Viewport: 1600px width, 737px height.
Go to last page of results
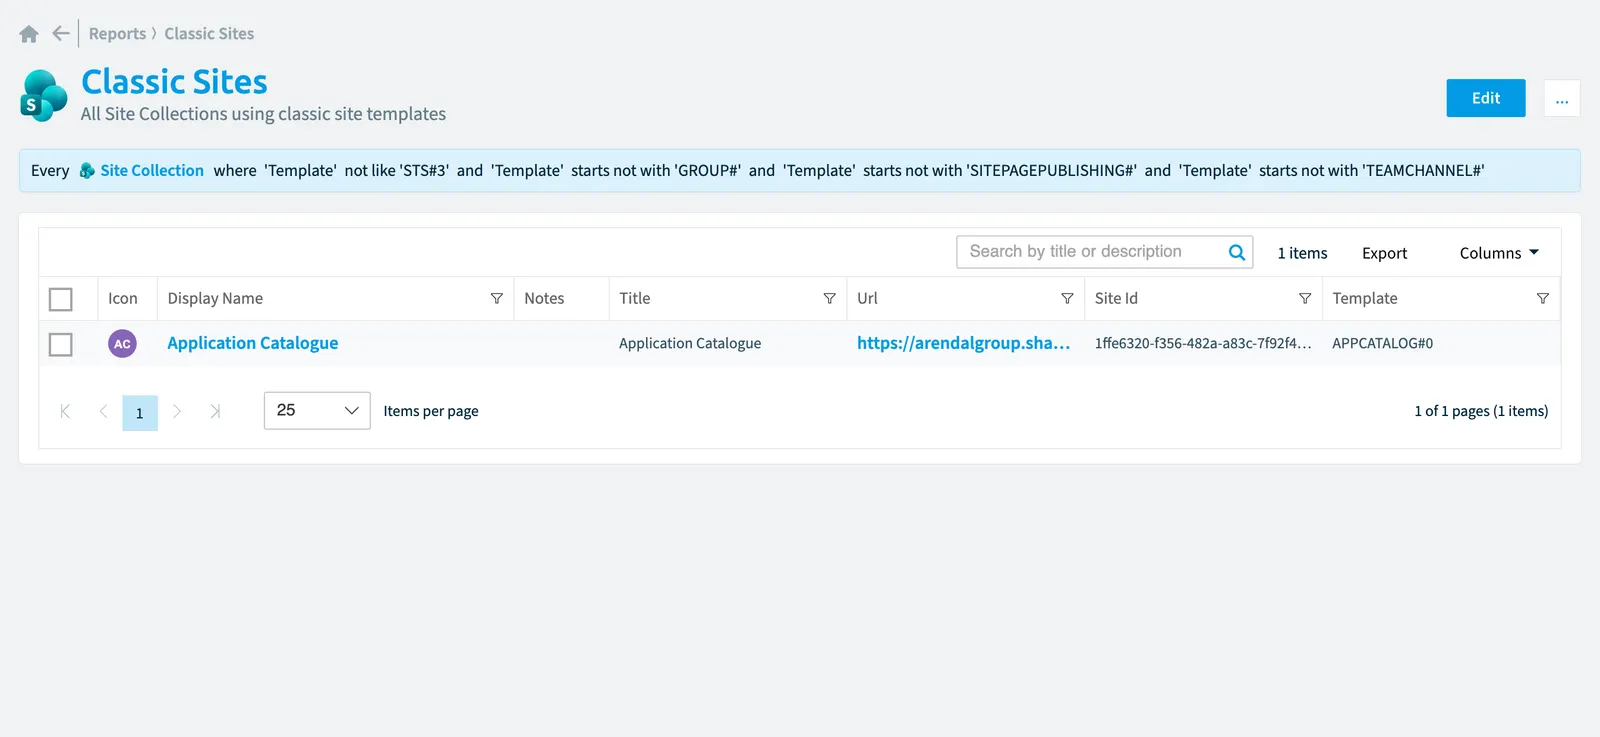point(215,411)
